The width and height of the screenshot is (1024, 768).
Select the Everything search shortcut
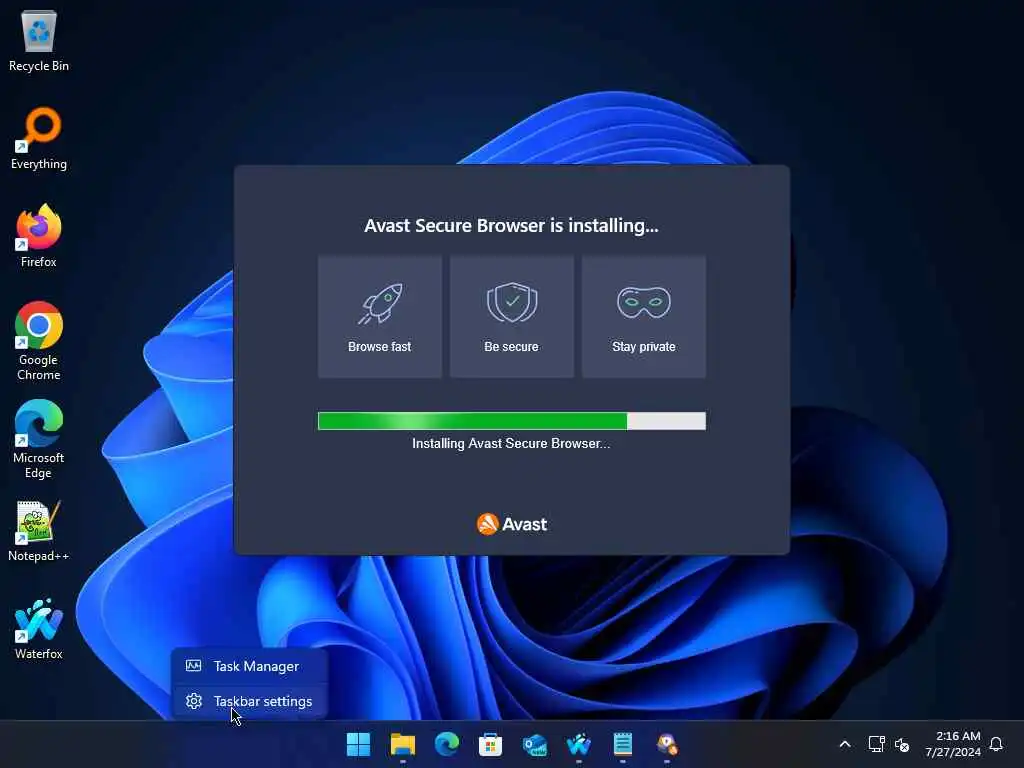(x=39, y=138)
